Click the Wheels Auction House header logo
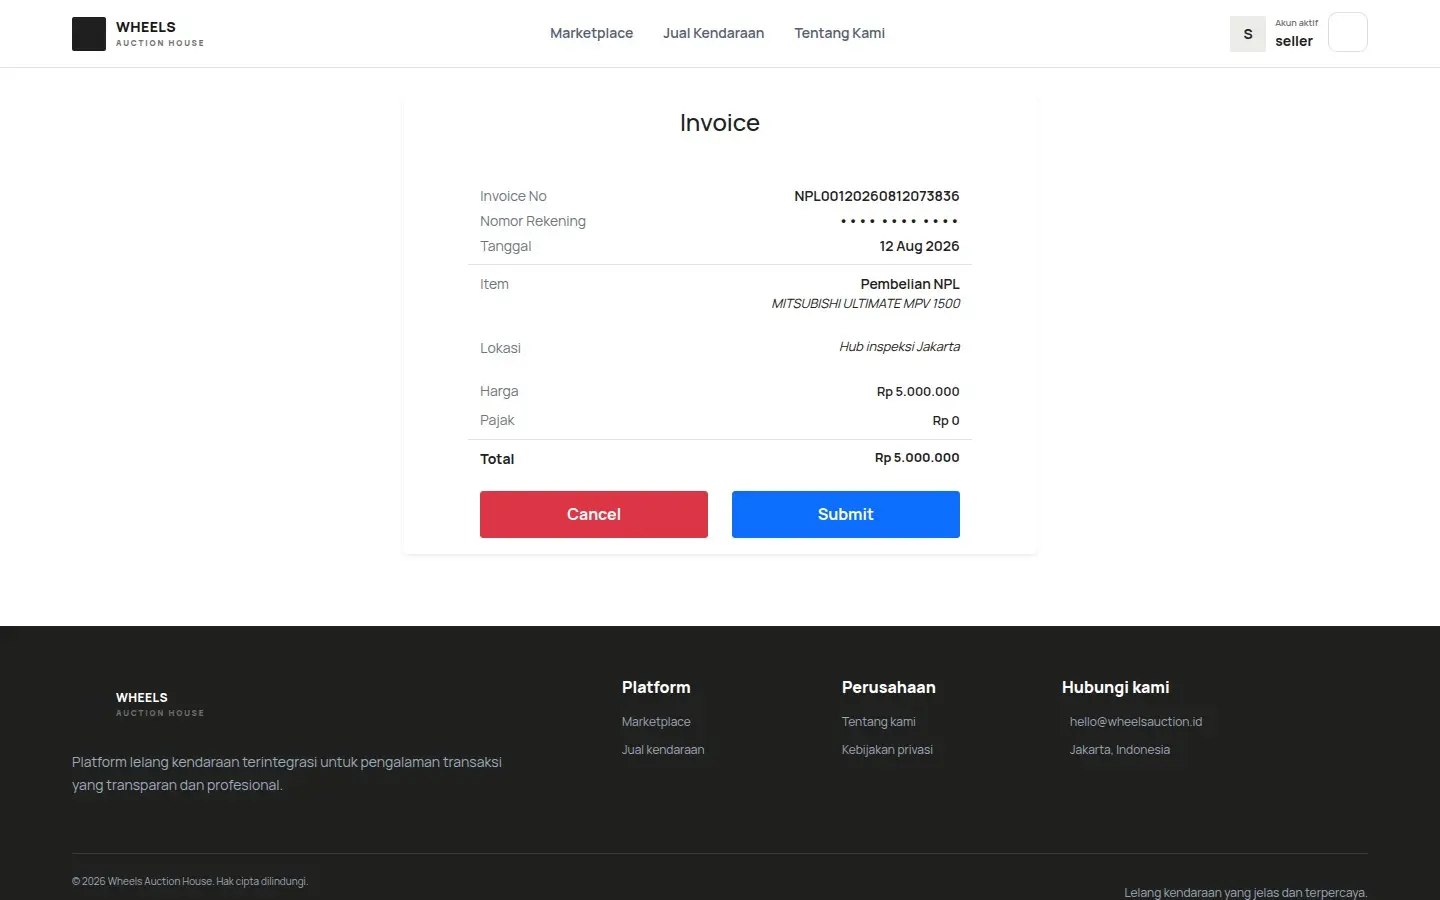The image size is (1440, 900). tap(138, 34)
